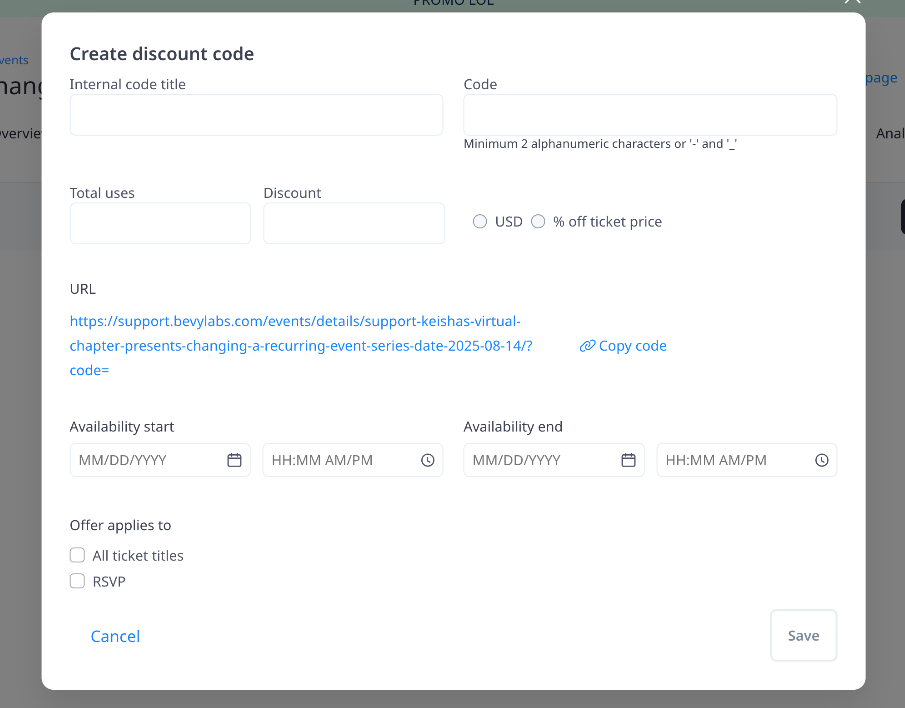Focus the Availability start date field
Screen dimensions: 905x708
pos(145,460)
